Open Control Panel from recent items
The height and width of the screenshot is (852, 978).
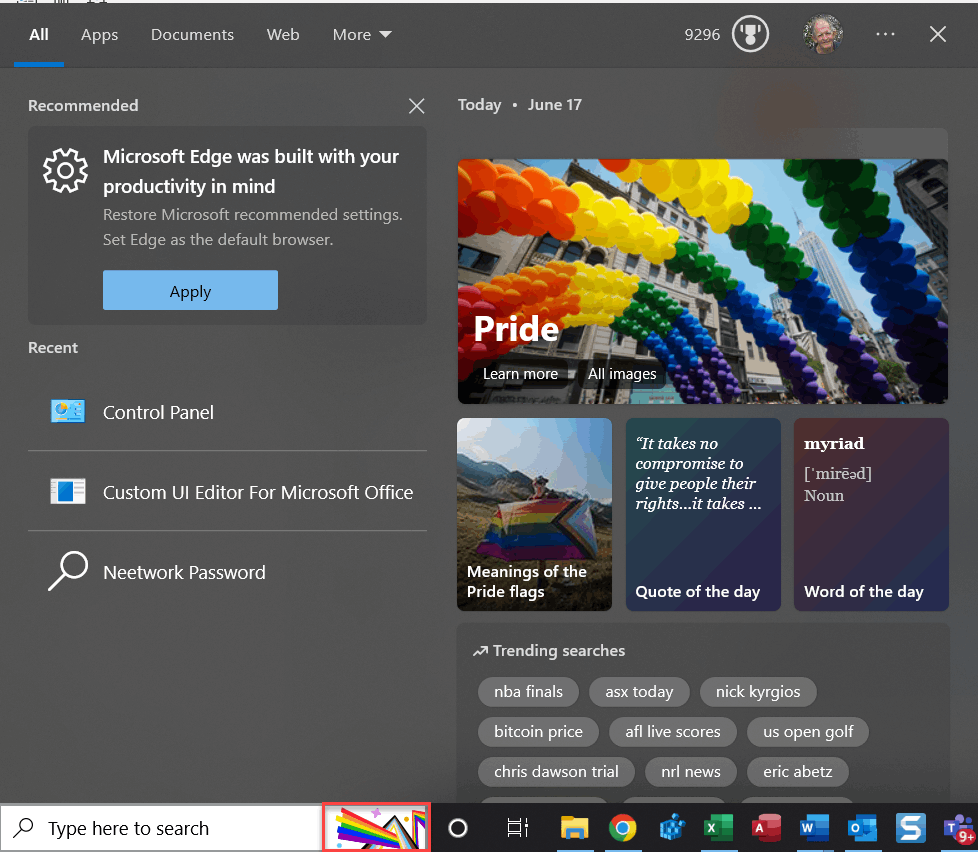[x=158, y=412]
